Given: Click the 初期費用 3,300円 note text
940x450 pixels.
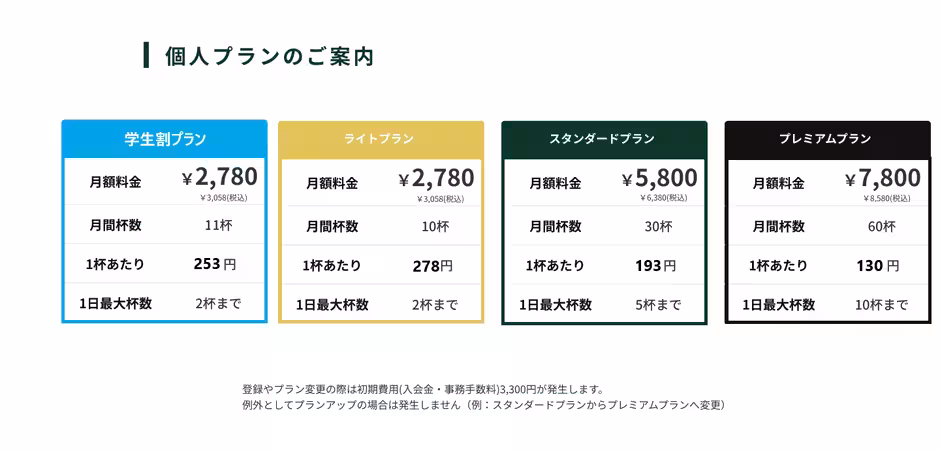Looking at the screenshot, I should coord(423,389).
